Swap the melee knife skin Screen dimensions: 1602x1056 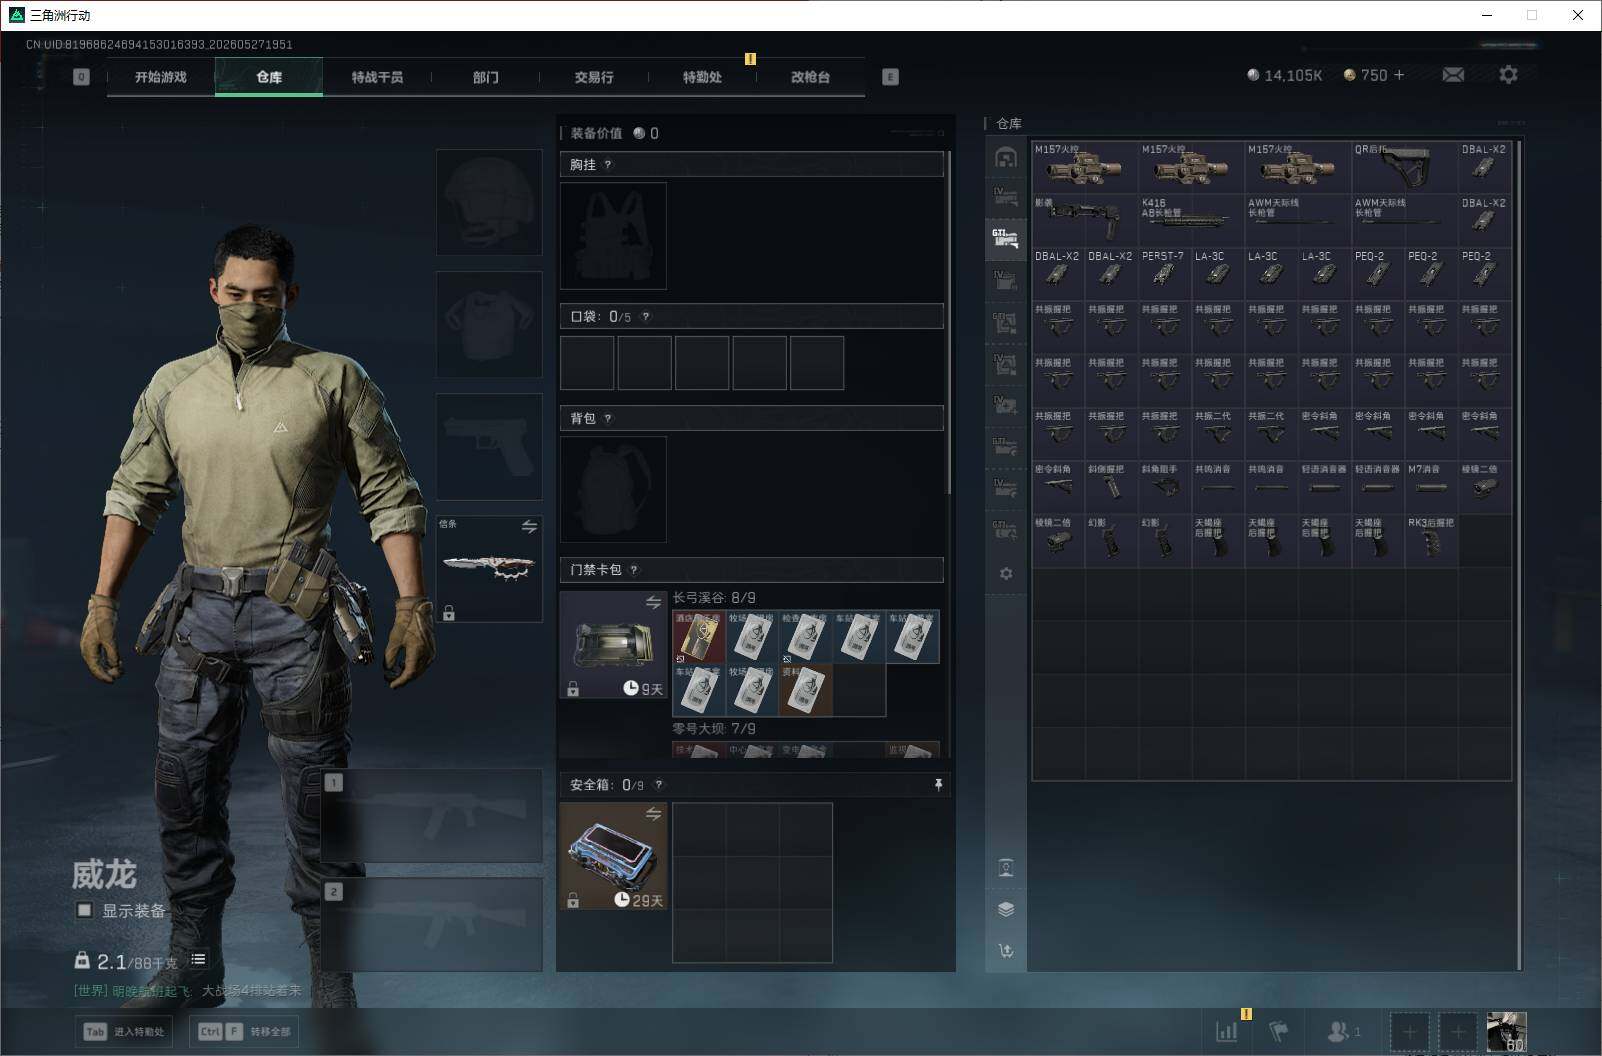coord(529,526)
